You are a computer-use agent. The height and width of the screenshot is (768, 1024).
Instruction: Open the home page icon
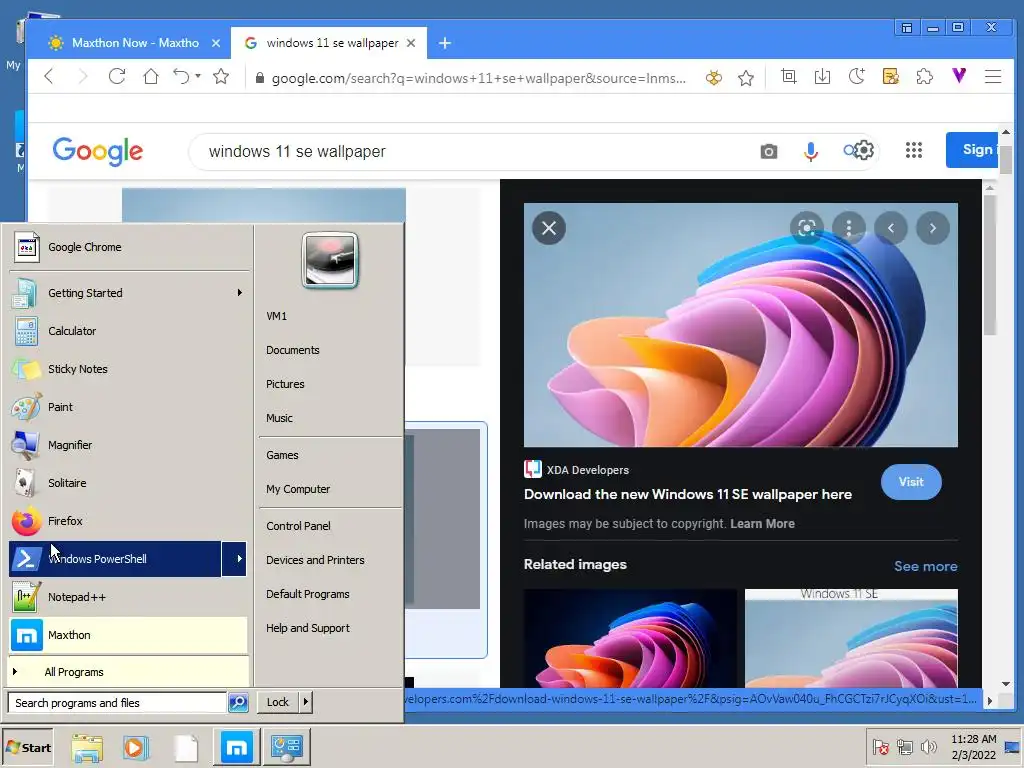point(151,77)
